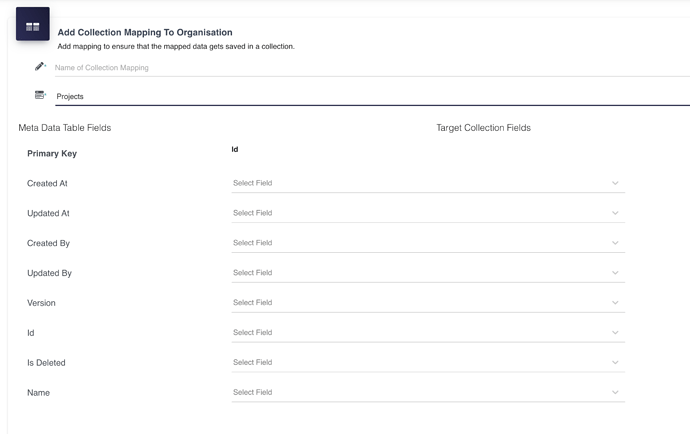The image size is (690, 434).
Task: Click the Updated By row chevron arrow
Action: [x=615, y=273]
